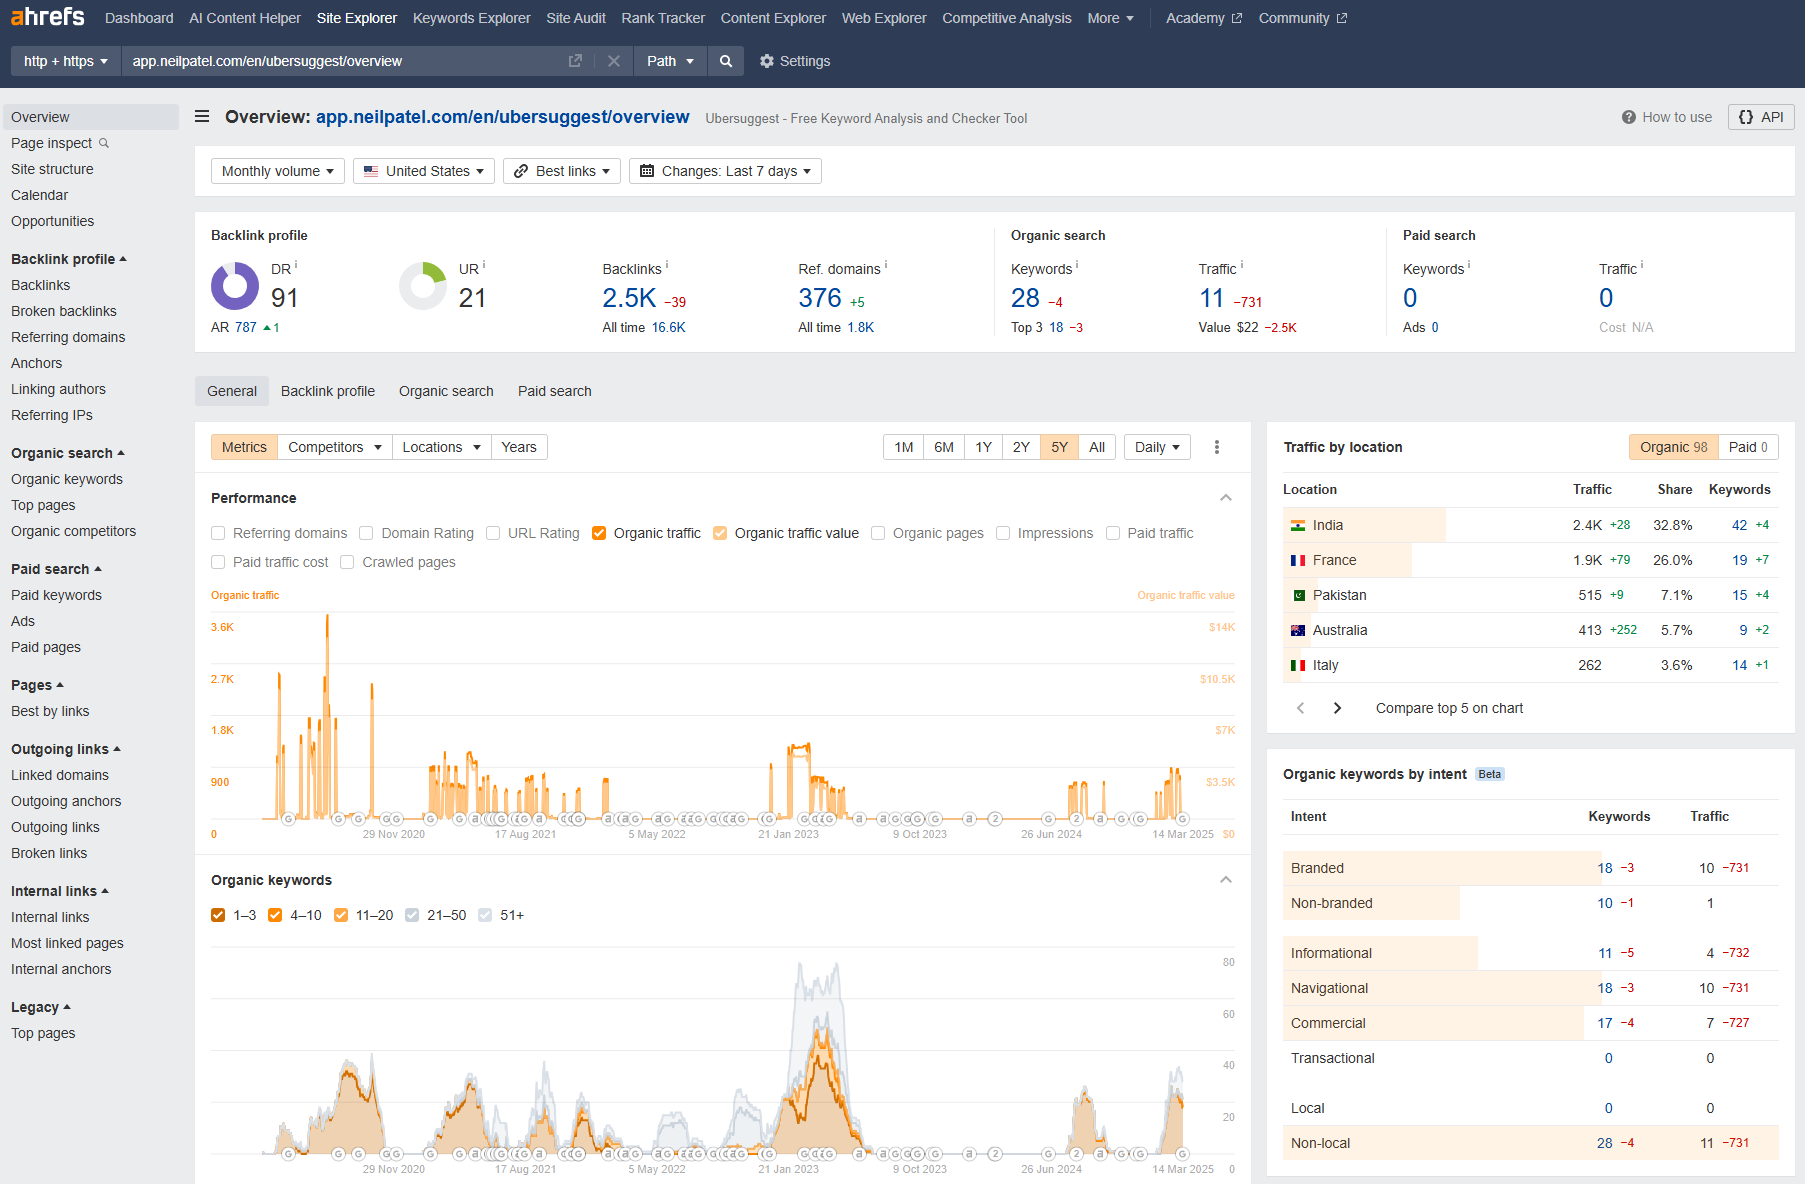Enable the Referring domains checkbox

(218, 533)
